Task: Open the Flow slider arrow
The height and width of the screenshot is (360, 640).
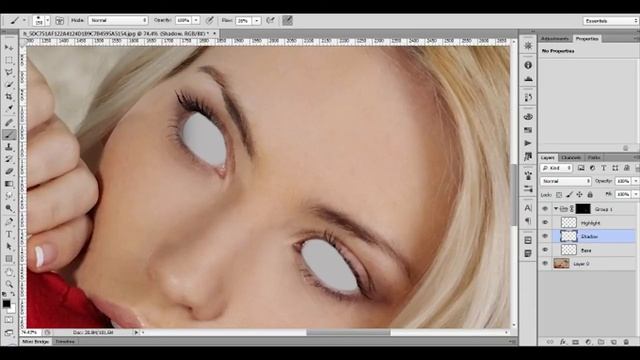Action: click(257, 20)
